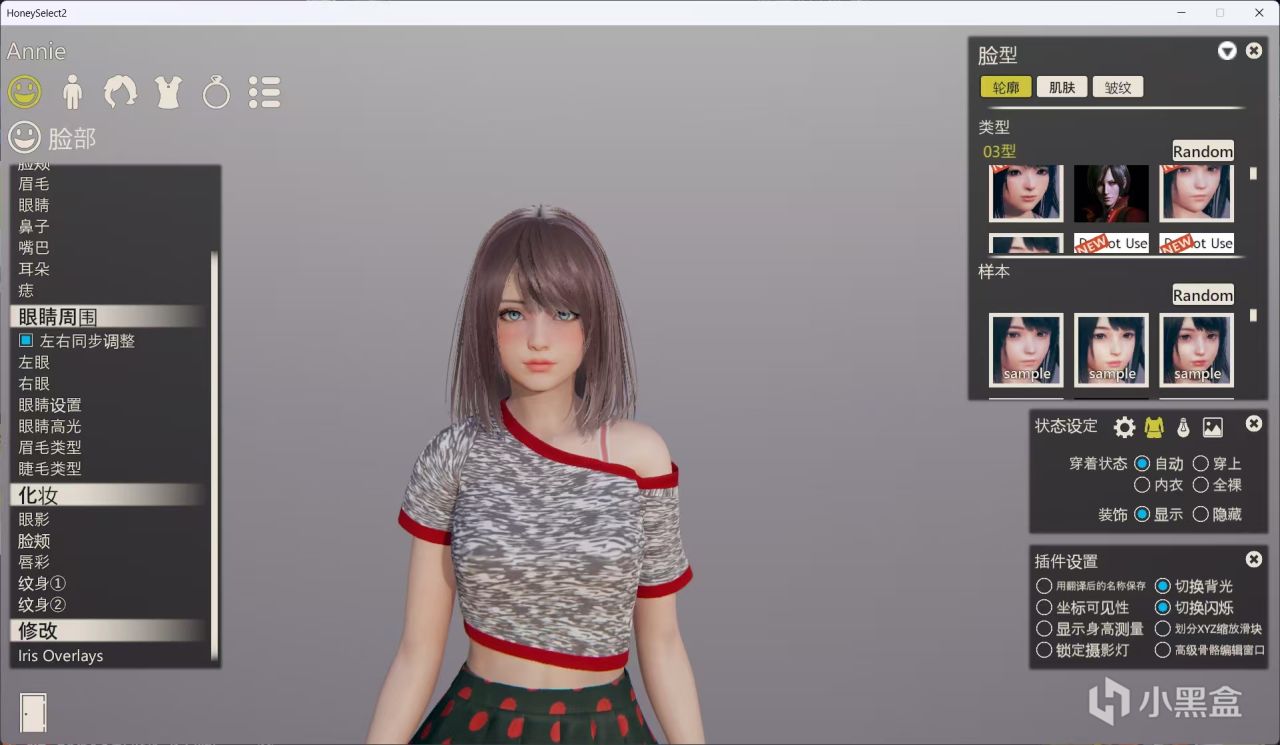The width and height of the screenshot is (1280, 745).
Task: Pick the dark red-clothed face type thumbnail
Action: tap(1111, 193)
